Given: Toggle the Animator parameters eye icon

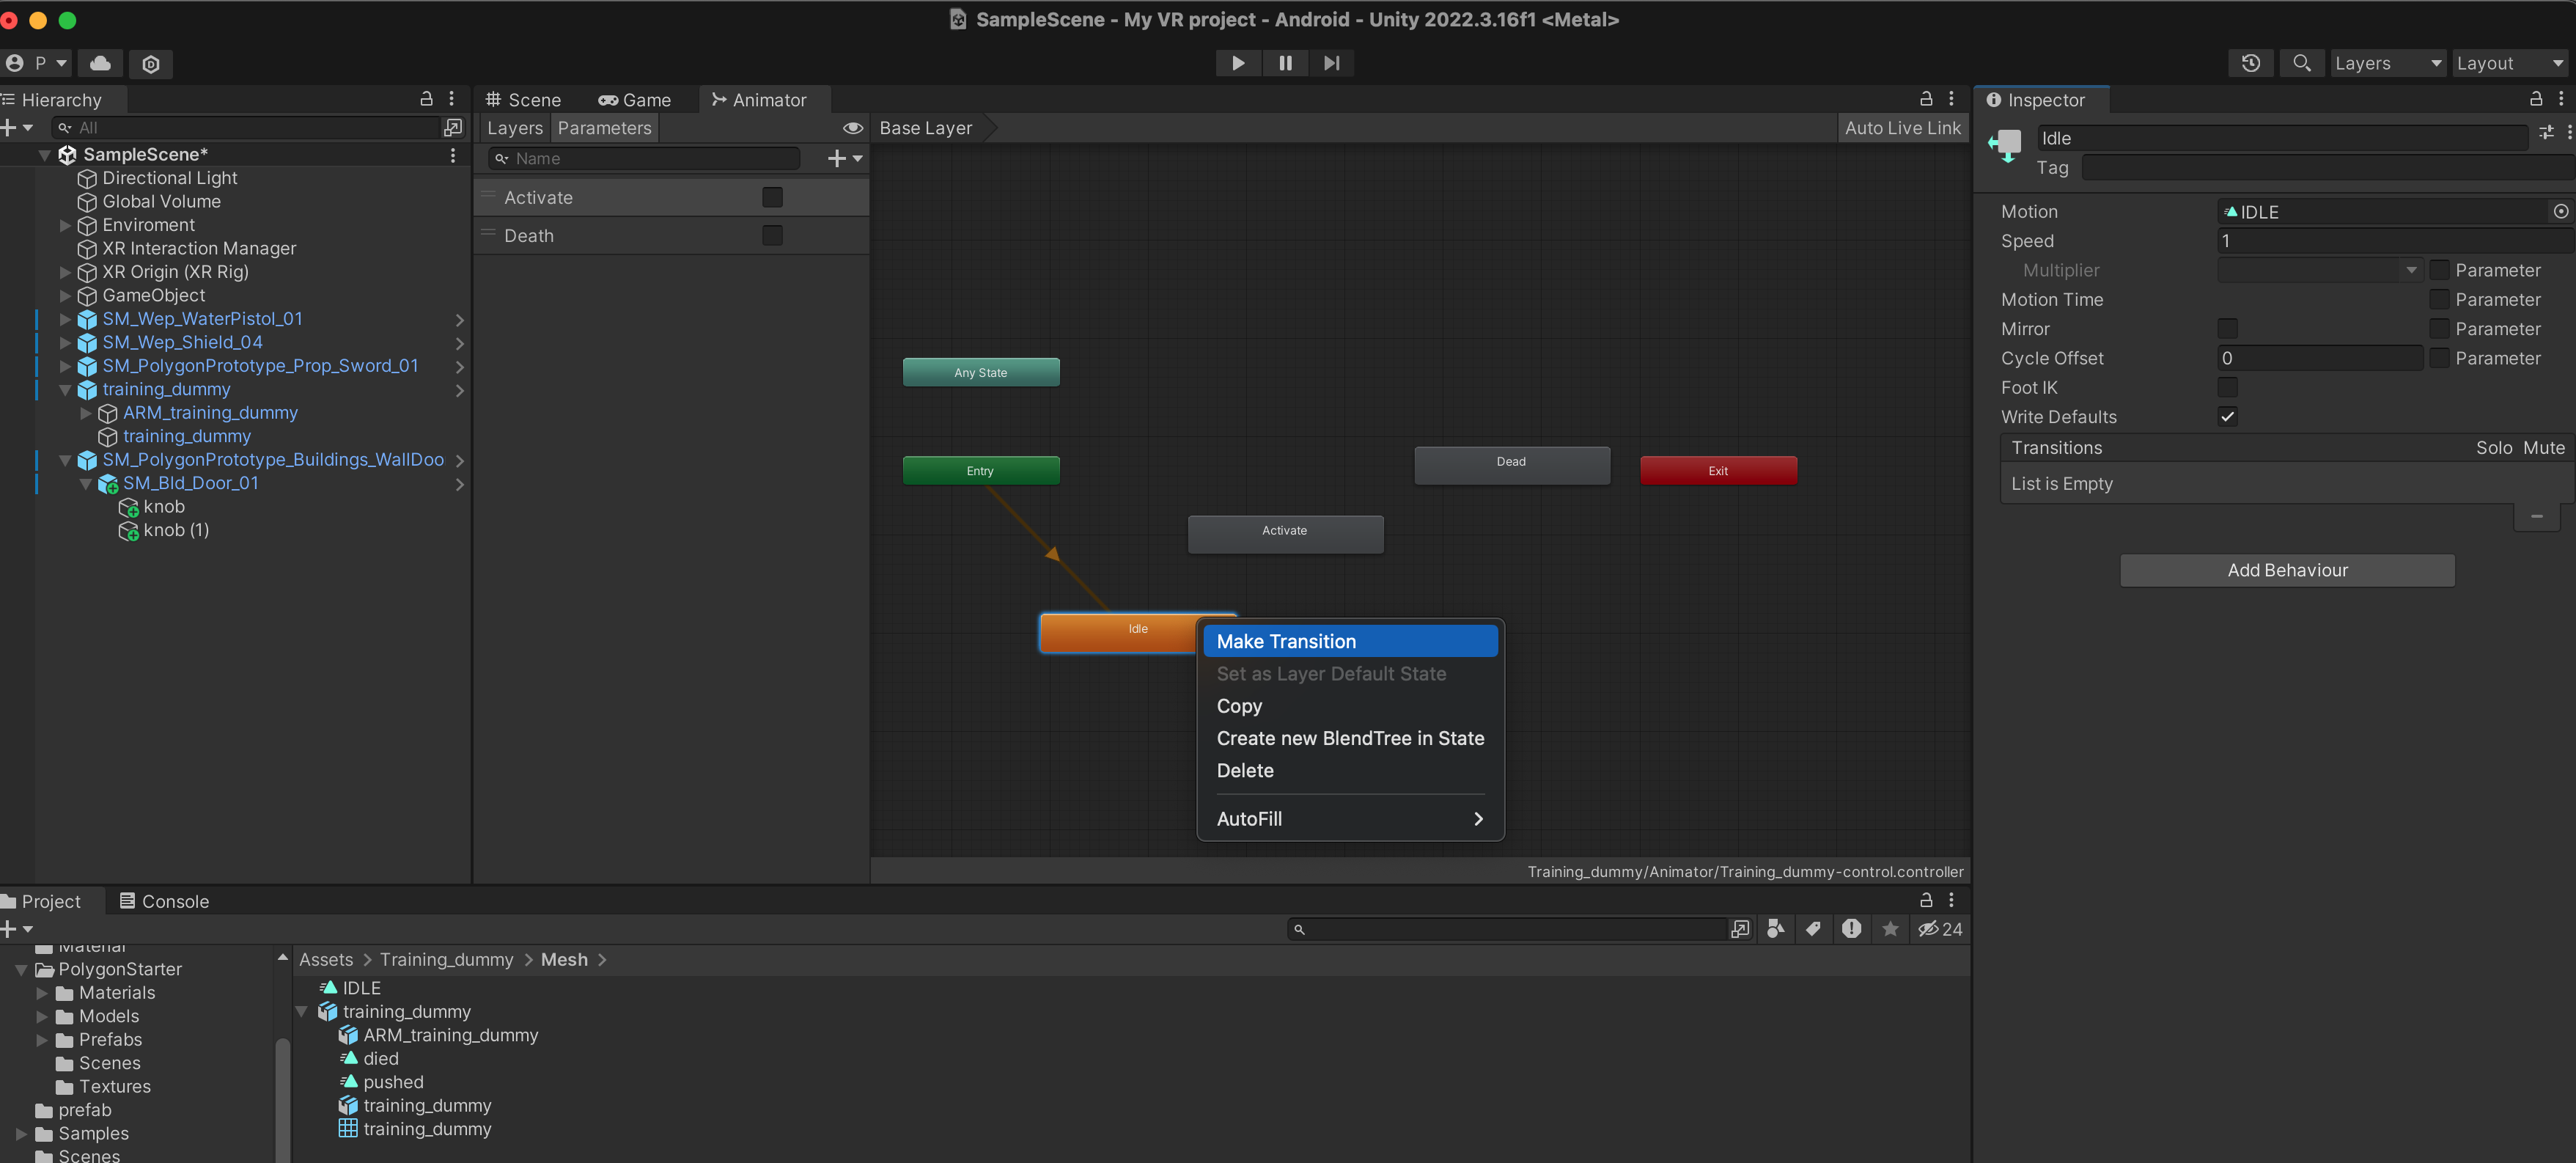Looking at the screenshot, I should (x=852, y=128).
